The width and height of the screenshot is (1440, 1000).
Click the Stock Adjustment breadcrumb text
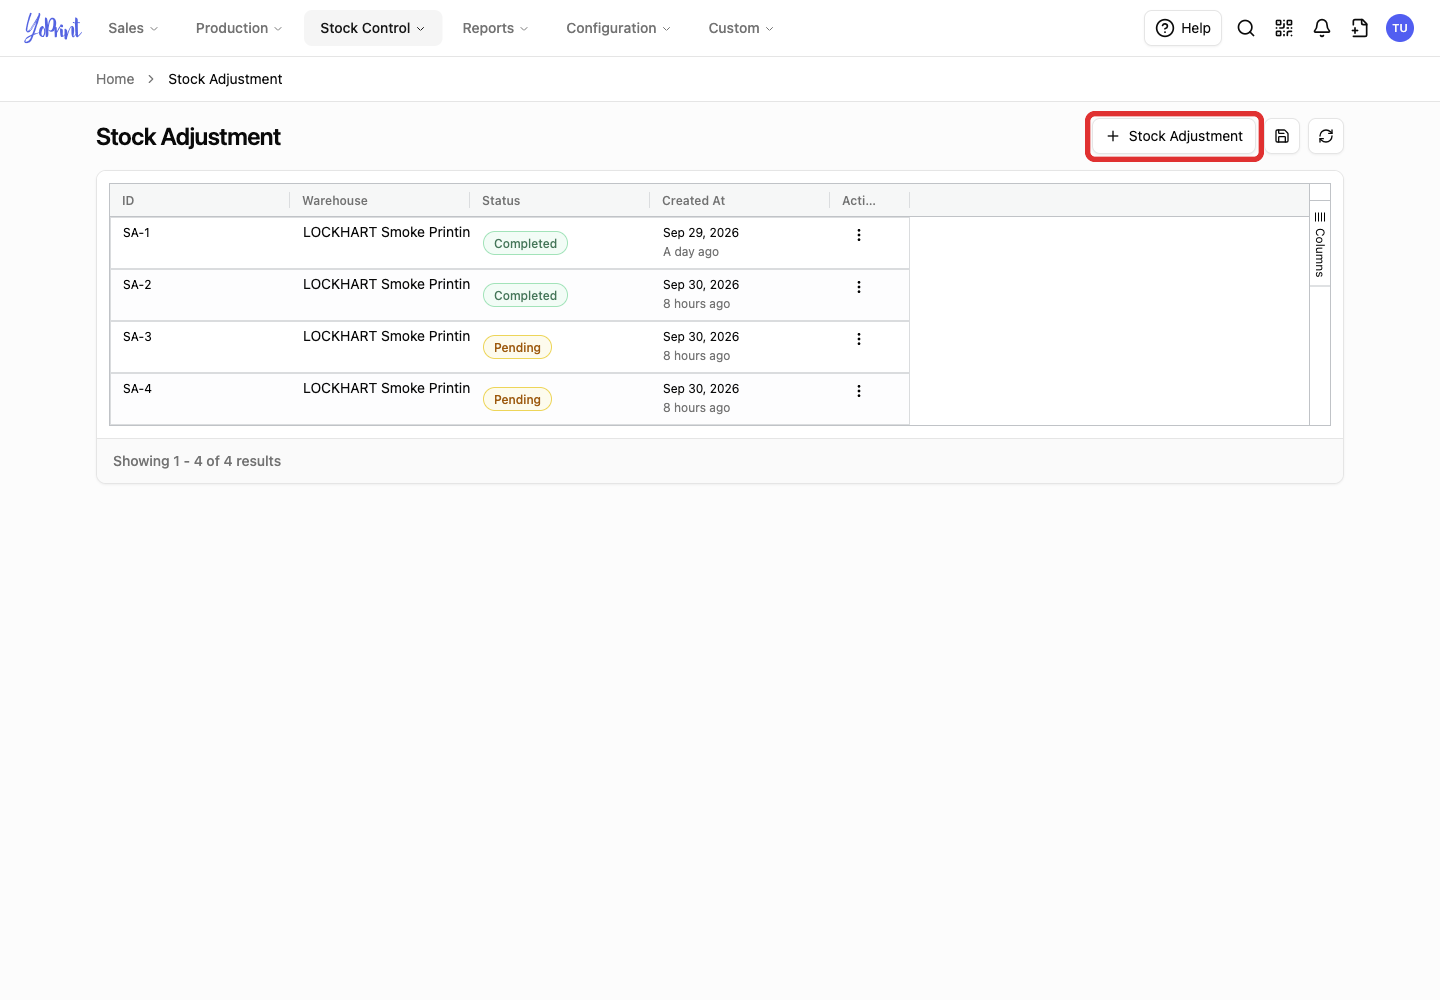225,79
